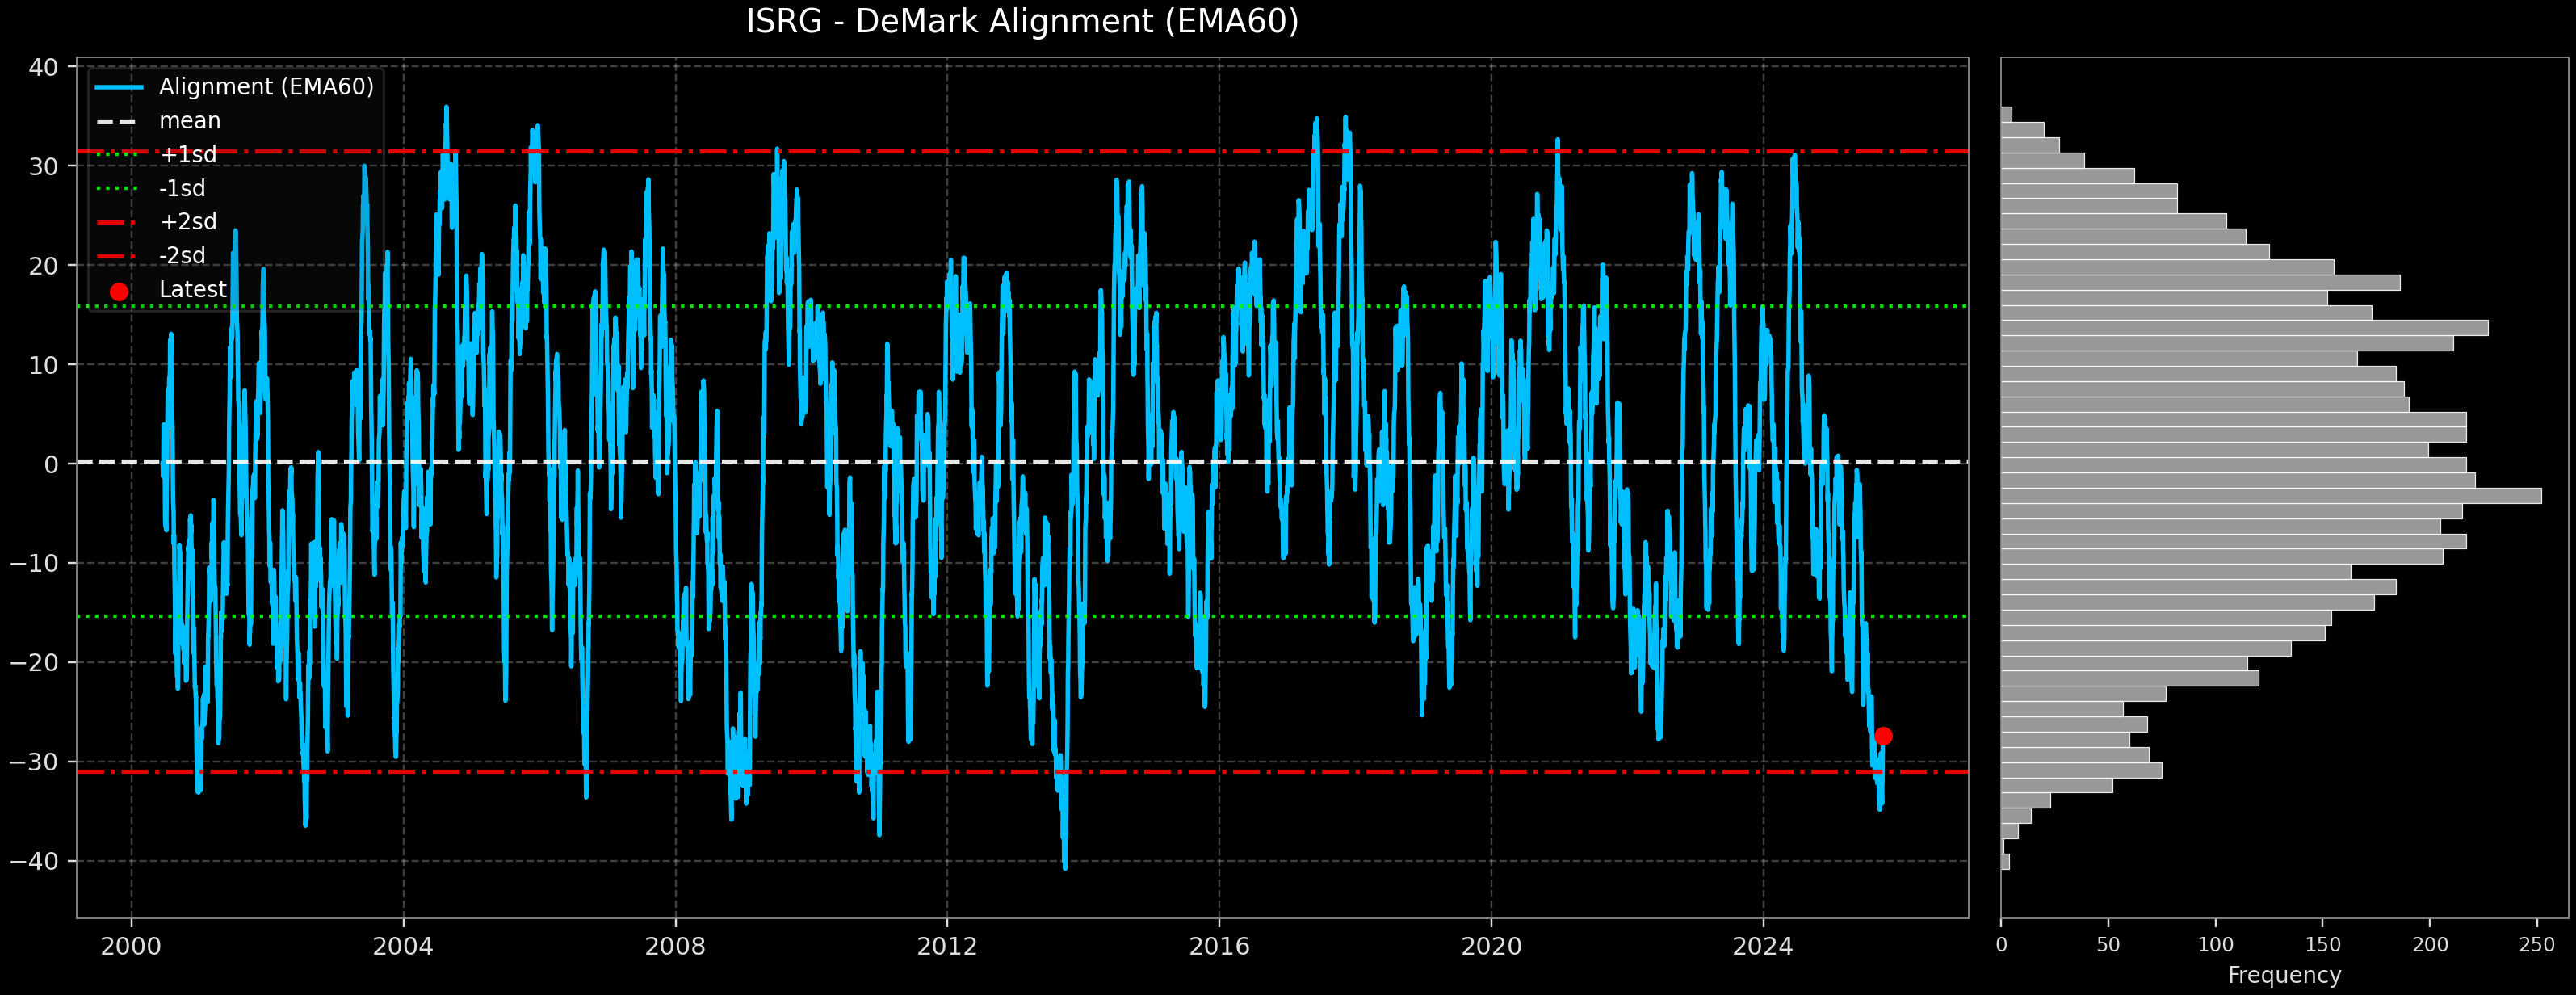Click the 250 tick on histogram axis
The image size is (2576, 995).
click(2537, 945)
